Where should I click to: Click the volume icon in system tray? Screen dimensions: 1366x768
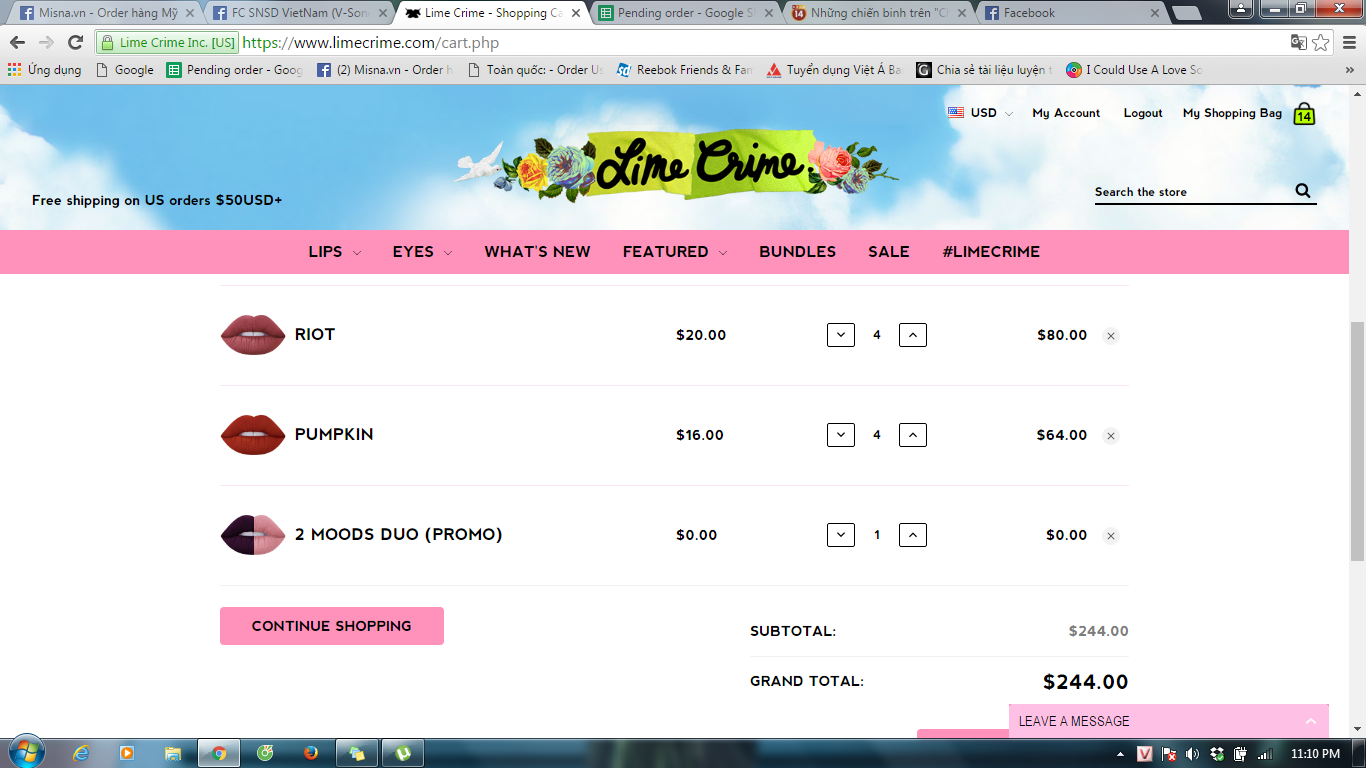[1192, 754]
